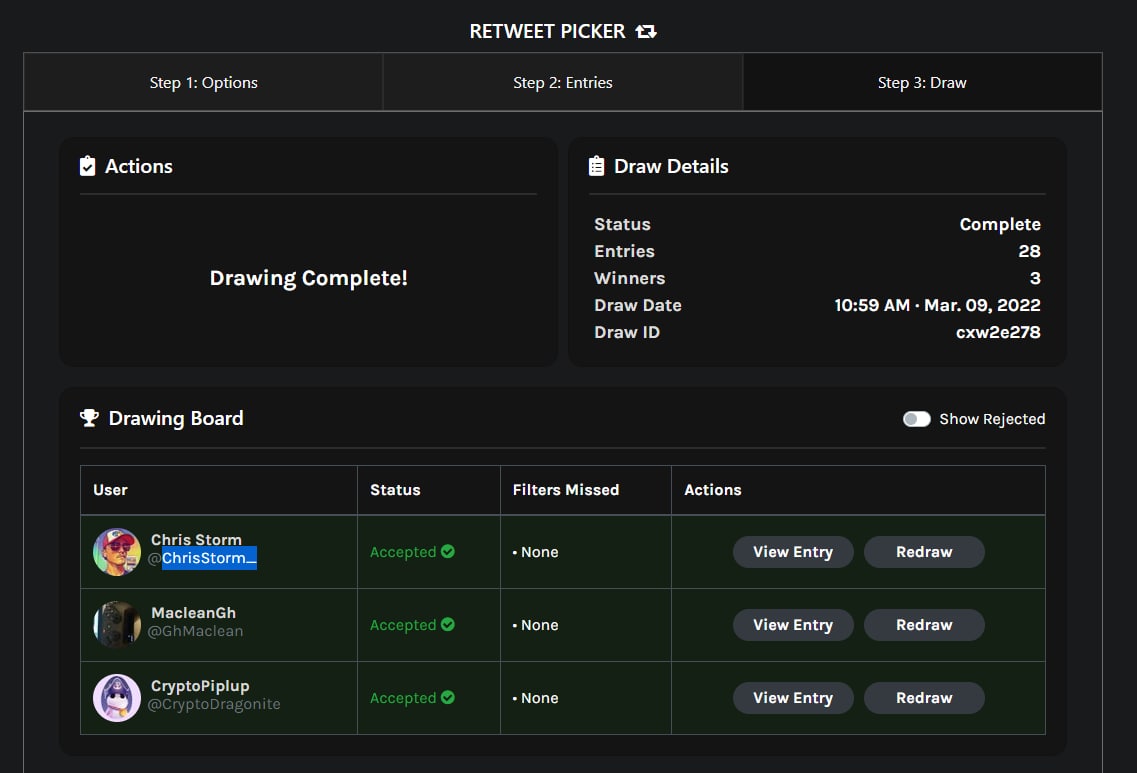Click the trophy icon beside Drawing Board
The height and width of the screenshot is (773, 1137).
point(89,418)
